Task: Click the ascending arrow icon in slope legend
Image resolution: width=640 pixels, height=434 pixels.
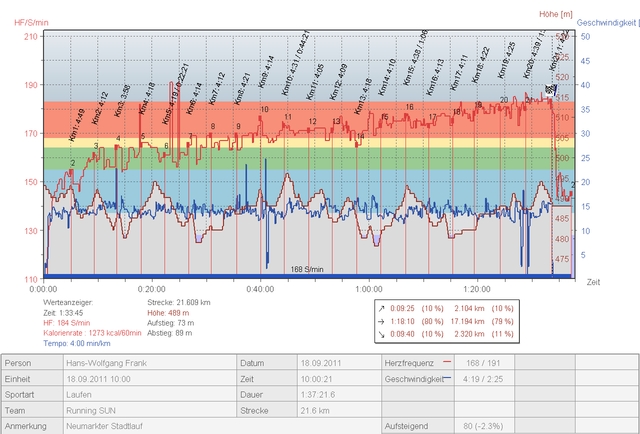Action: point(384,308)
